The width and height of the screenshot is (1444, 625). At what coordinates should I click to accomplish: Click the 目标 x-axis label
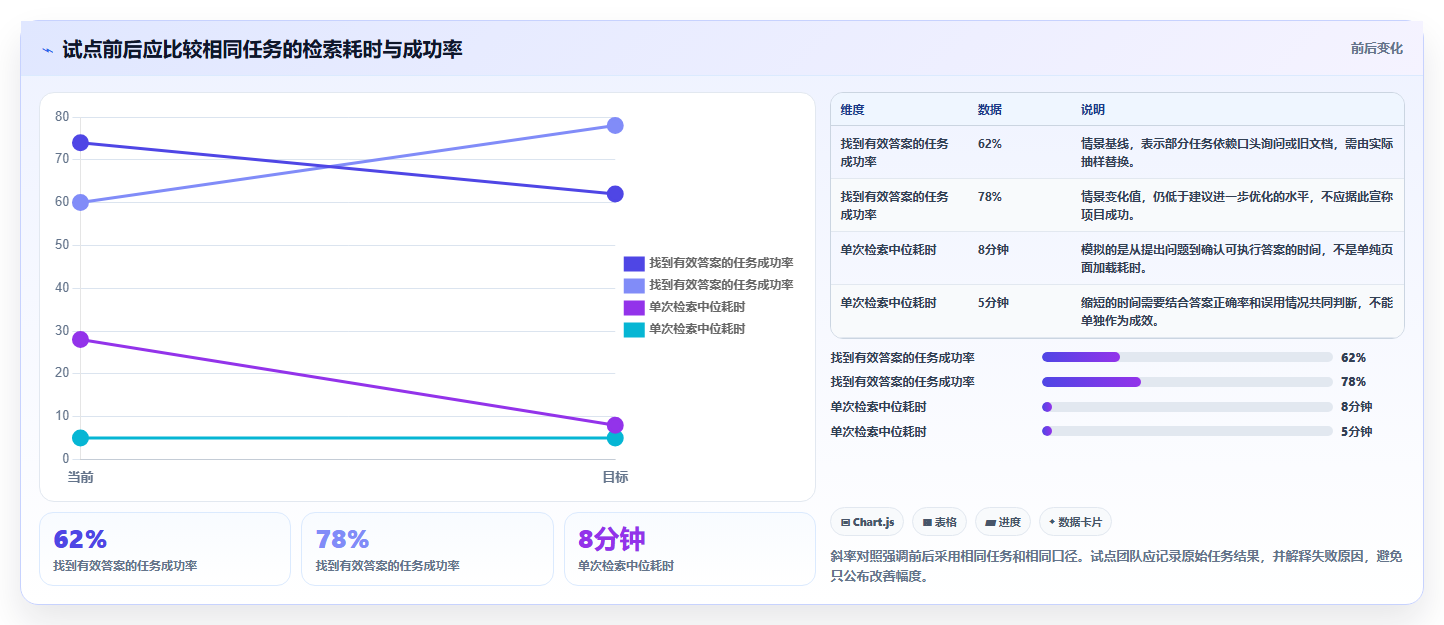[x=615, y=477]
